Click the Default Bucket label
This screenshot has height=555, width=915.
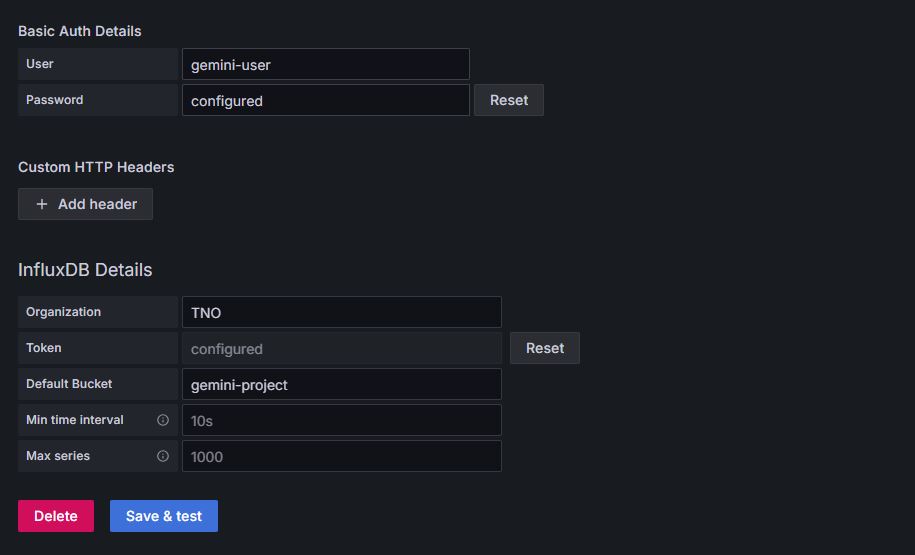coord(69,384)
